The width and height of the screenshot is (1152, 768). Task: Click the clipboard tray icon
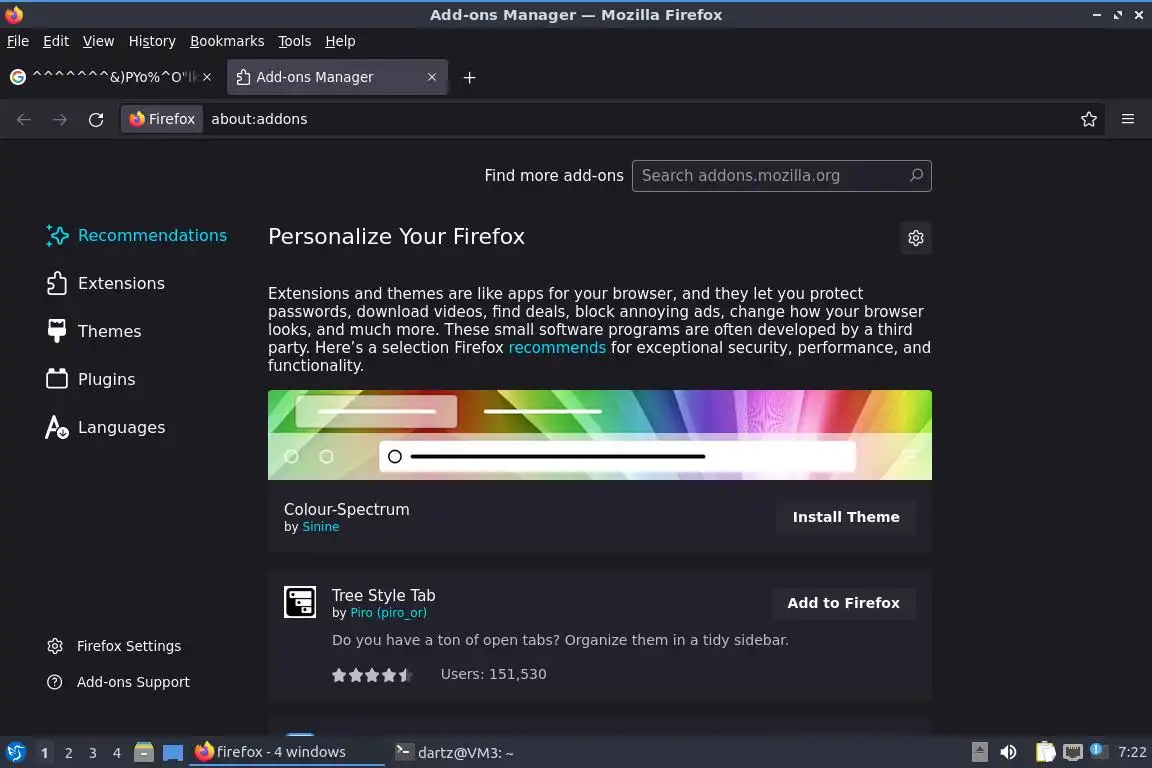point(1045,752)
